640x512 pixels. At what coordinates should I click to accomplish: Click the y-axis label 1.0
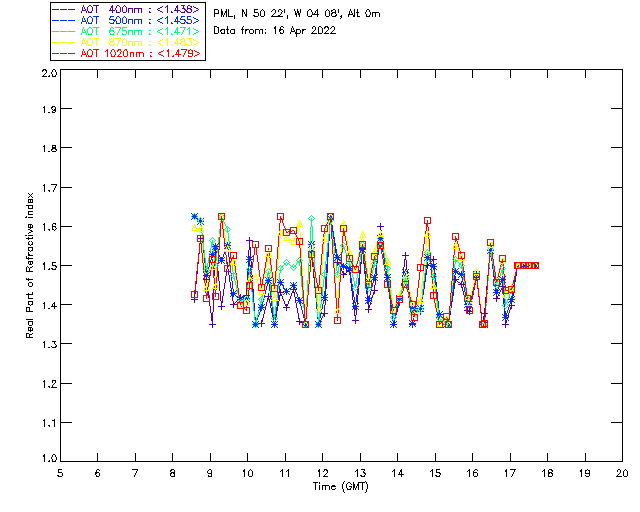49,458
